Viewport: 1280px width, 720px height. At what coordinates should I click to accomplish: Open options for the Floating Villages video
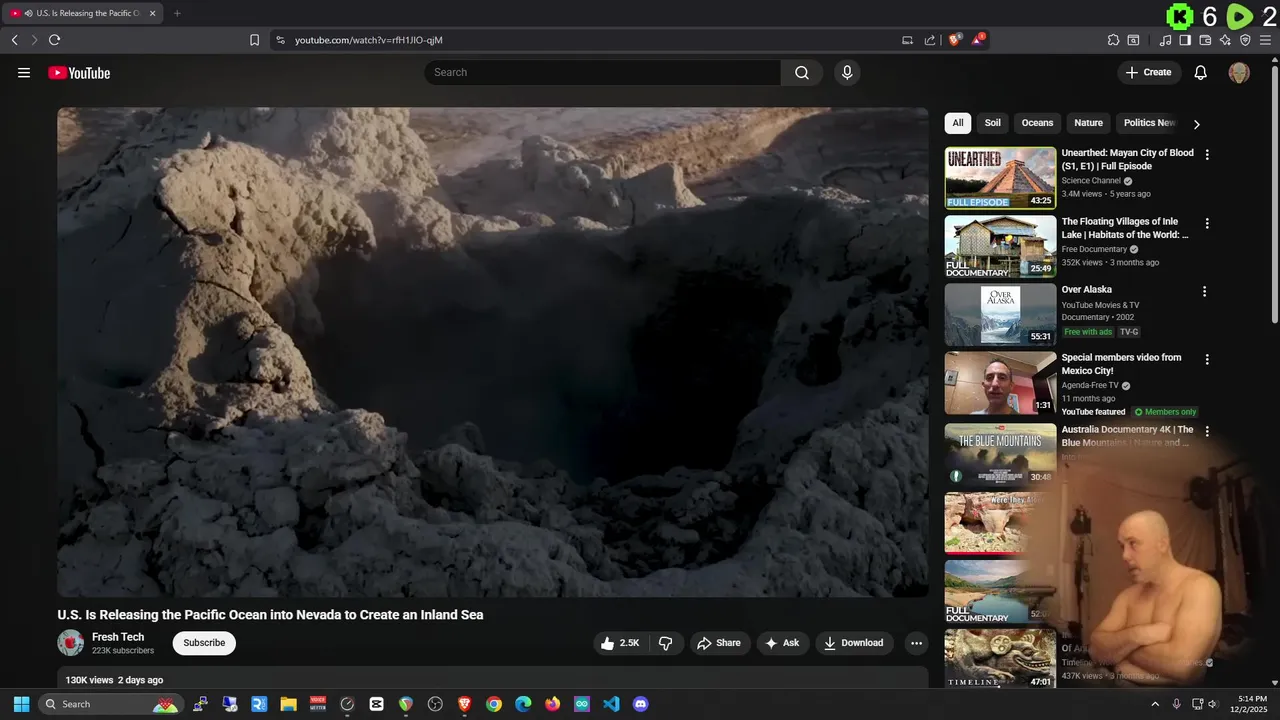(x=1207, y=224)
